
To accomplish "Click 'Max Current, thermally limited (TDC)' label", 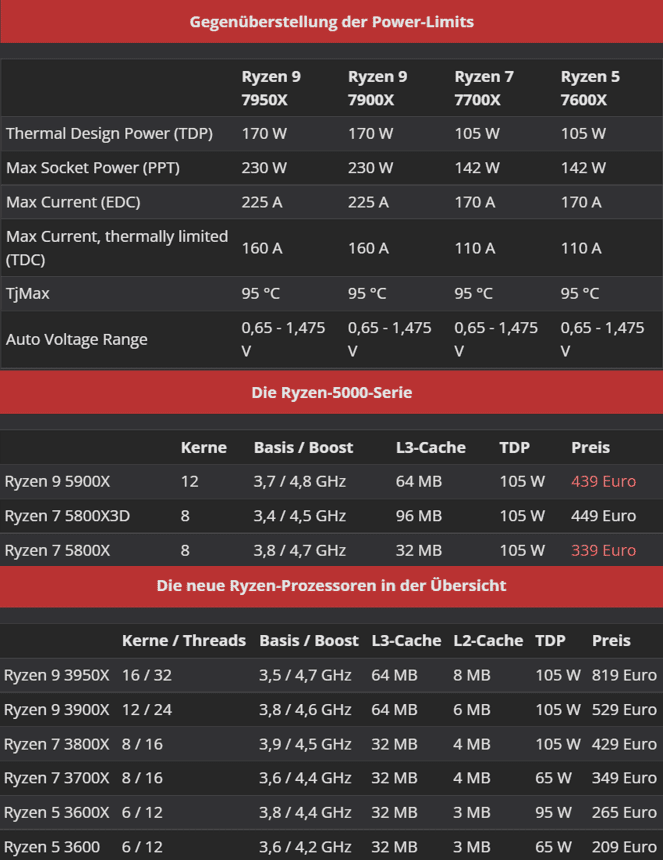I will (x=117, y=248).
